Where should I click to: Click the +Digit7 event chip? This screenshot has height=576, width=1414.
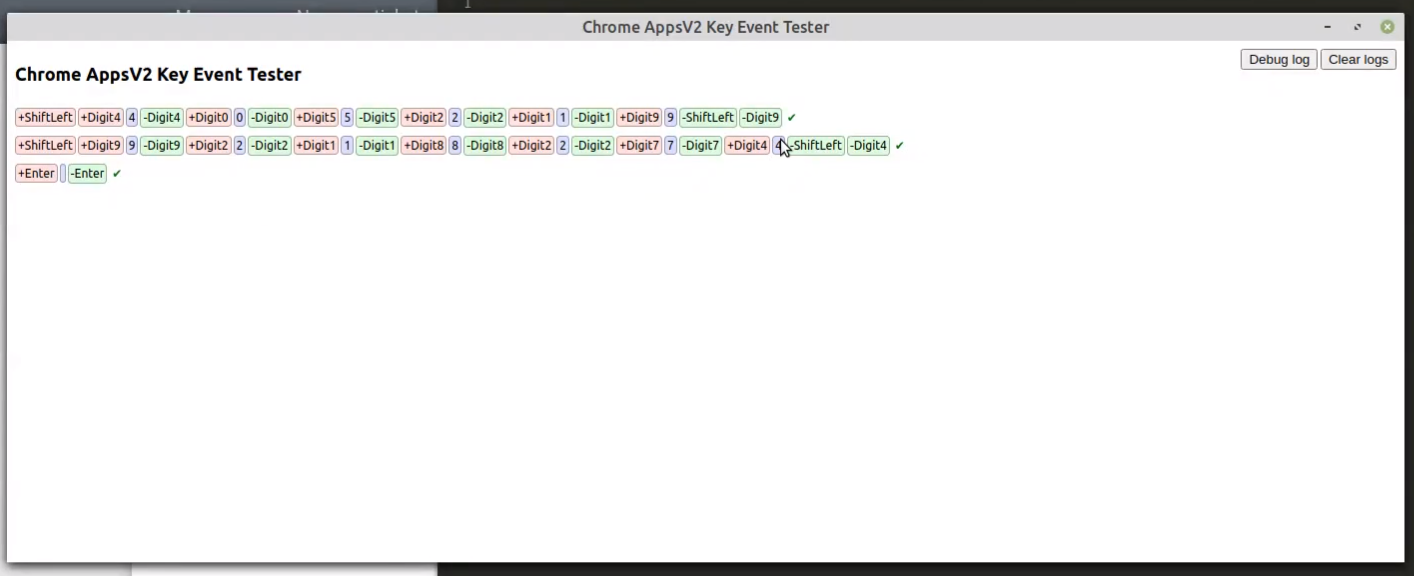[639, 145]
